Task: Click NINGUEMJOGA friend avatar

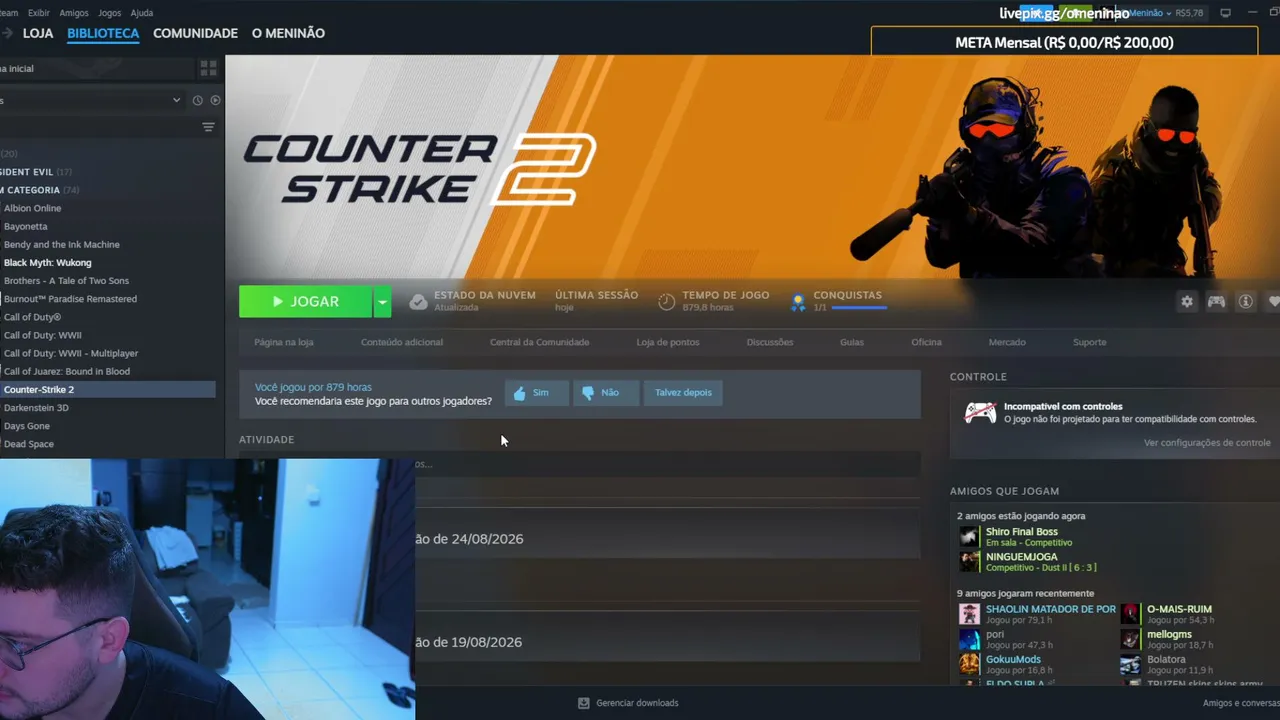Action: tap(969, 562)
